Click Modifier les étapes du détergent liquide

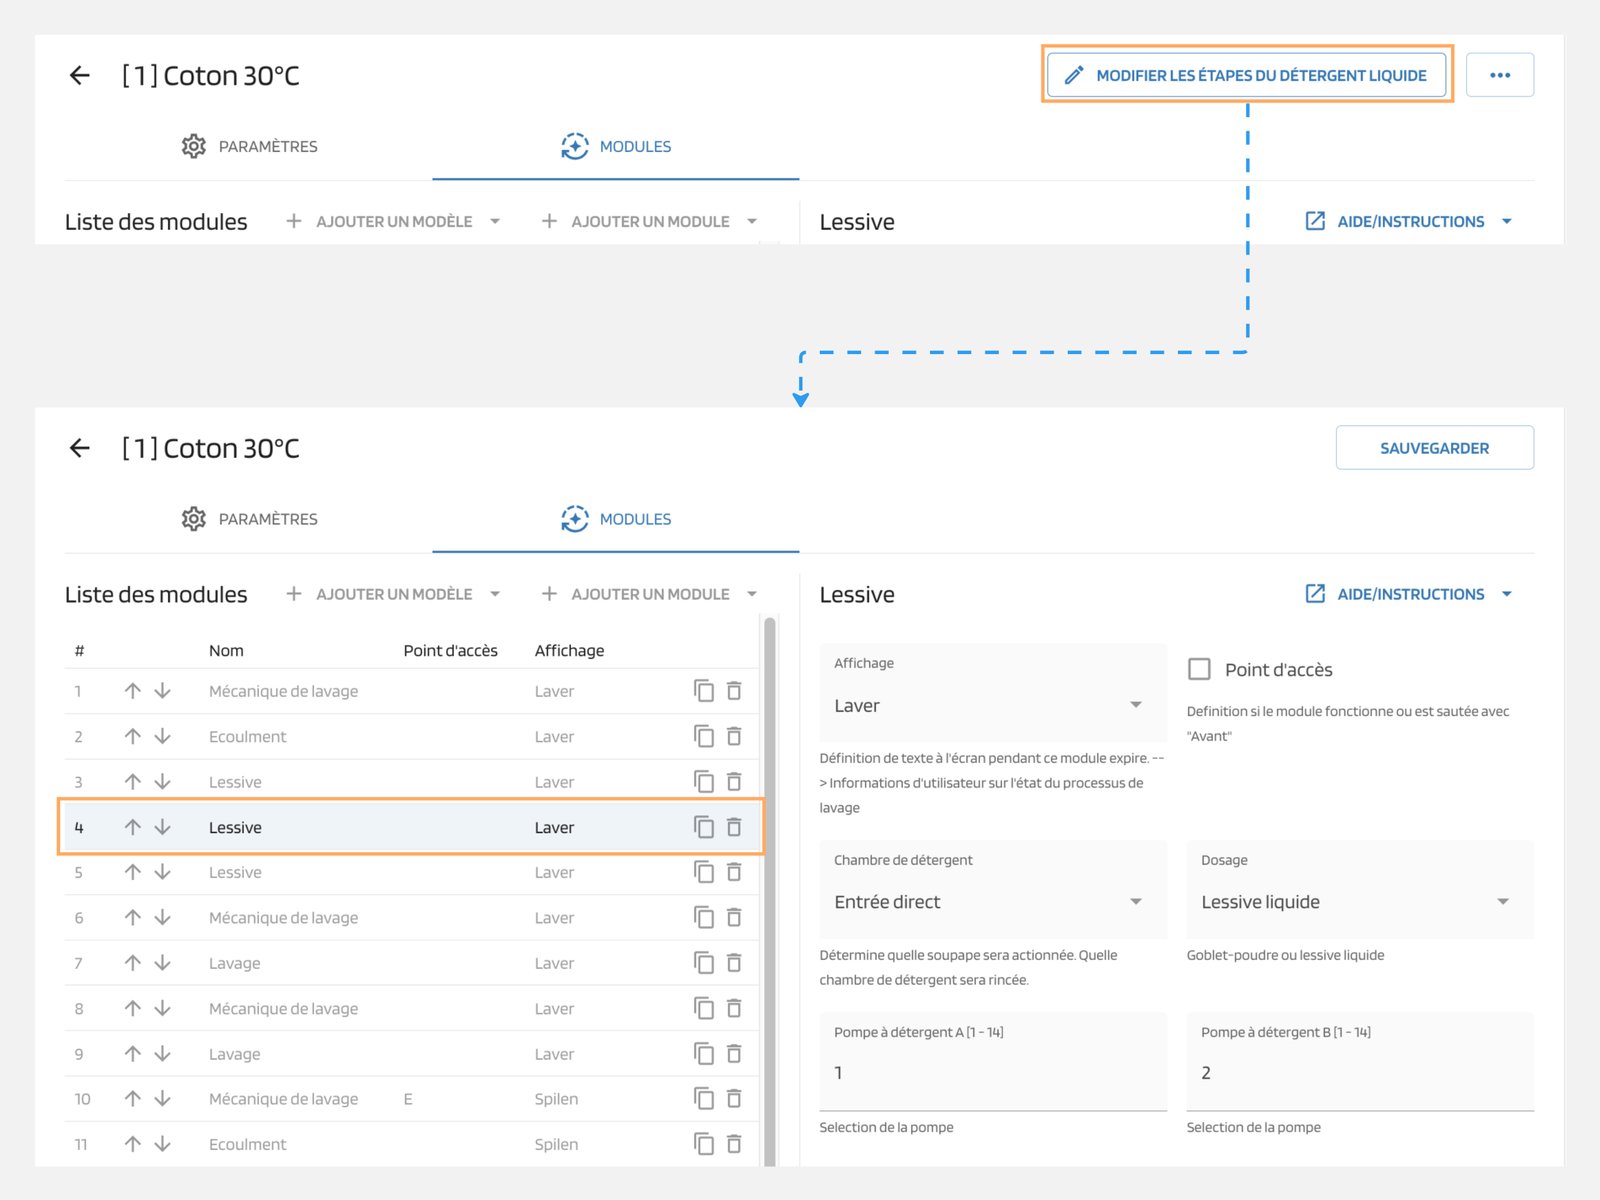[x=1246, y=75]
